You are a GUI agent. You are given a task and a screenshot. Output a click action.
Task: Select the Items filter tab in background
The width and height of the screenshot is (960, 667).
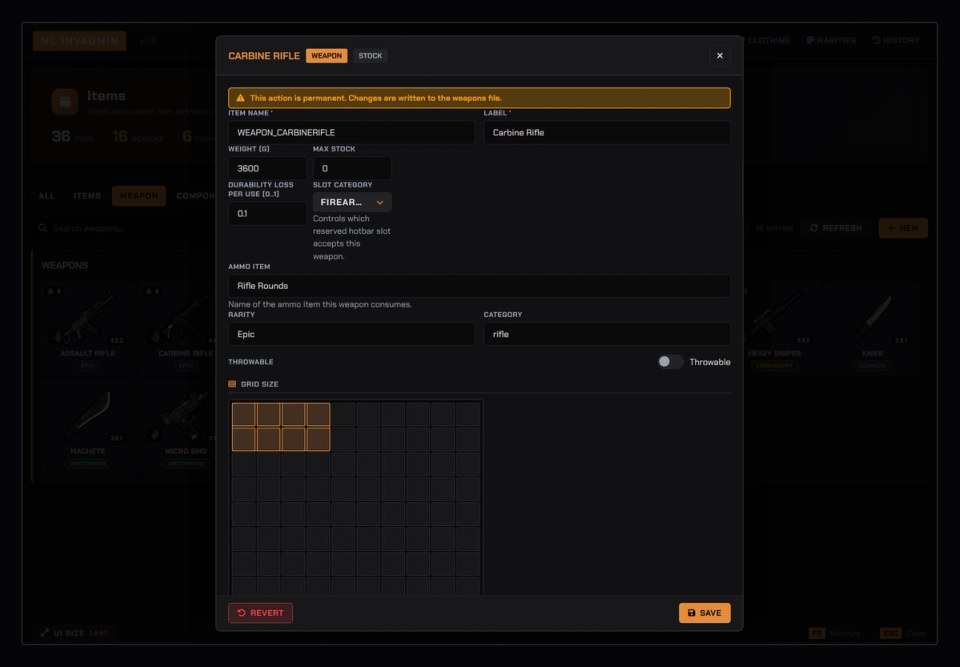[87, 196]
